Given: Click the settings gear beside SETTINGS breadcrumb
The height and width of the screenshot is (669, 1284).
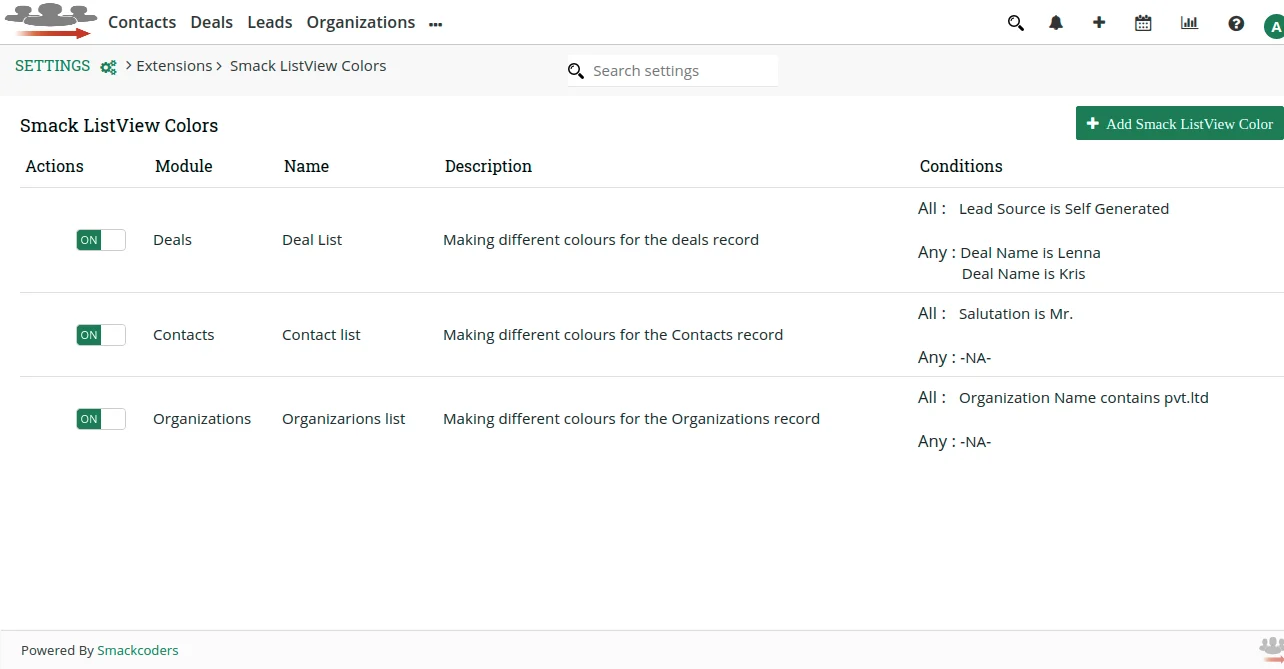Looking at the screenshot, I should coord(108,67).
